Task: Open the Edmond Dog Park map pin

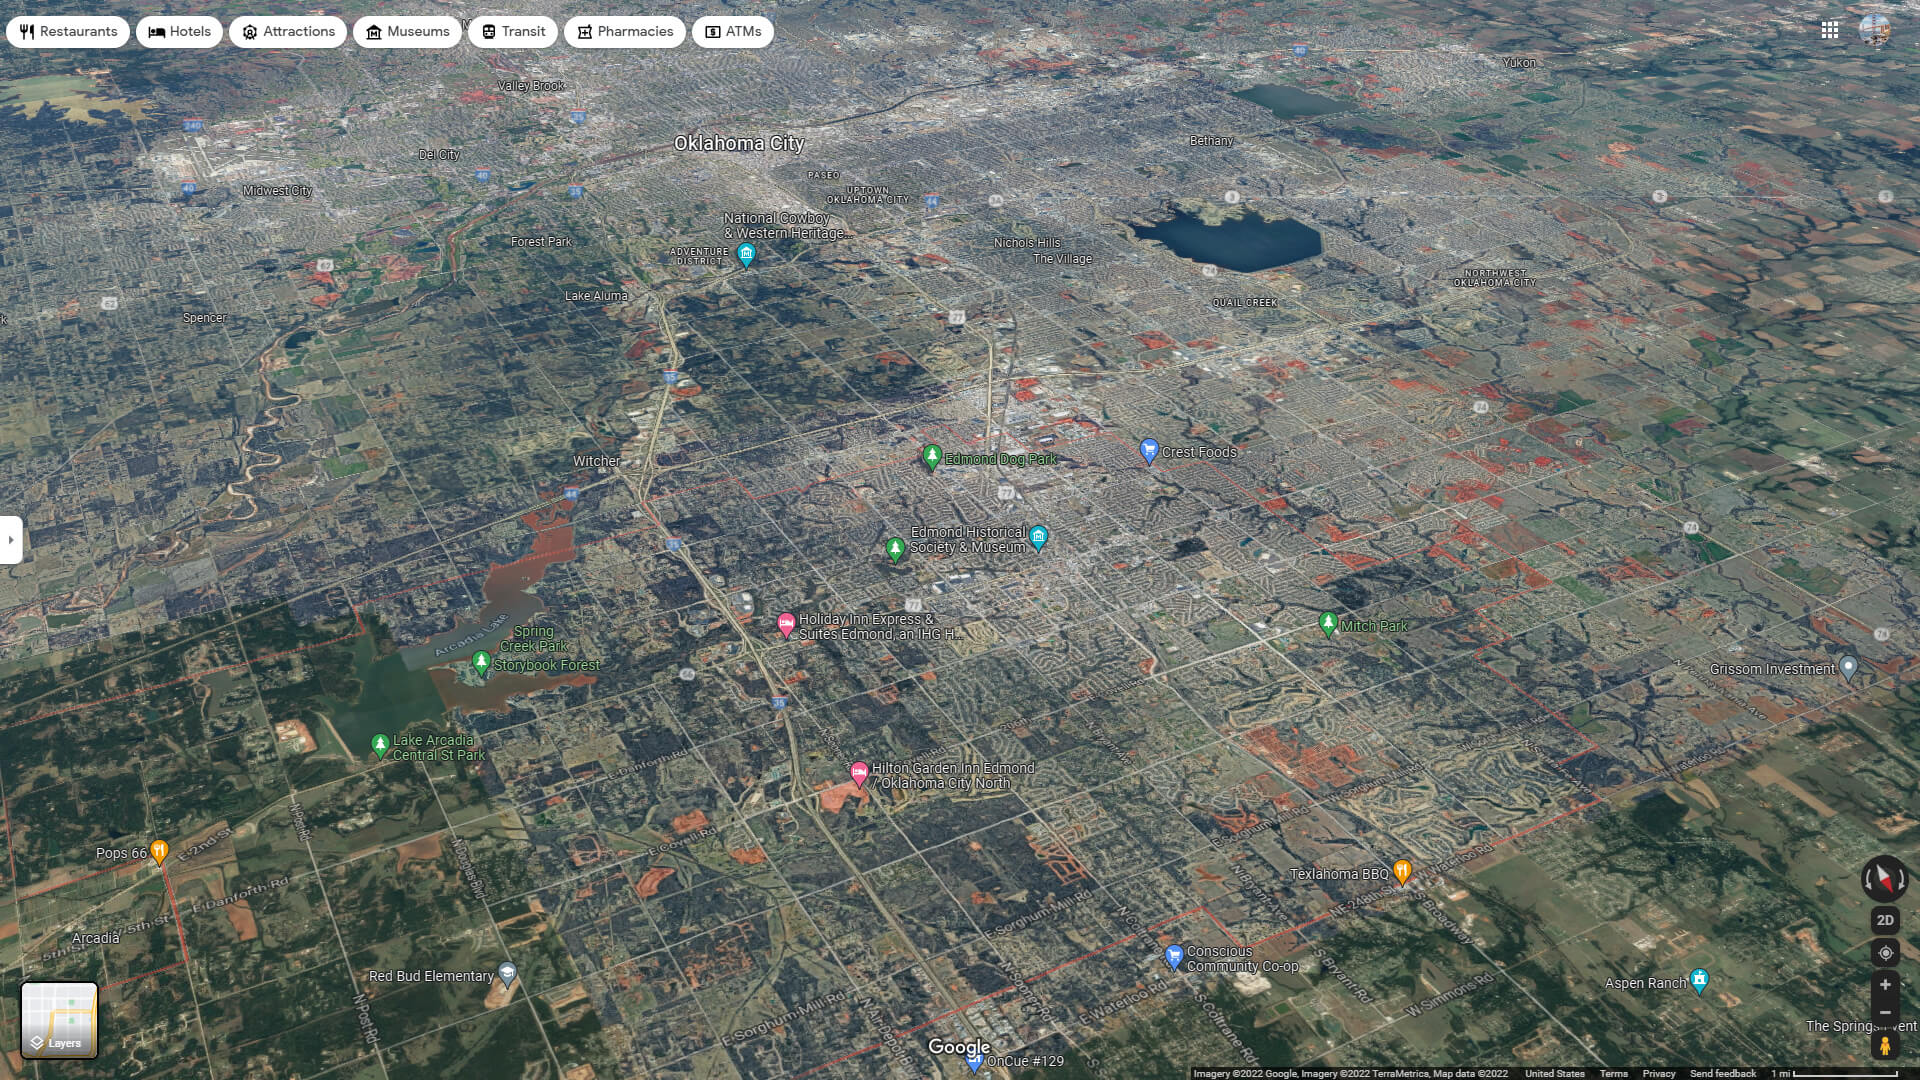Action: [933, 455]
